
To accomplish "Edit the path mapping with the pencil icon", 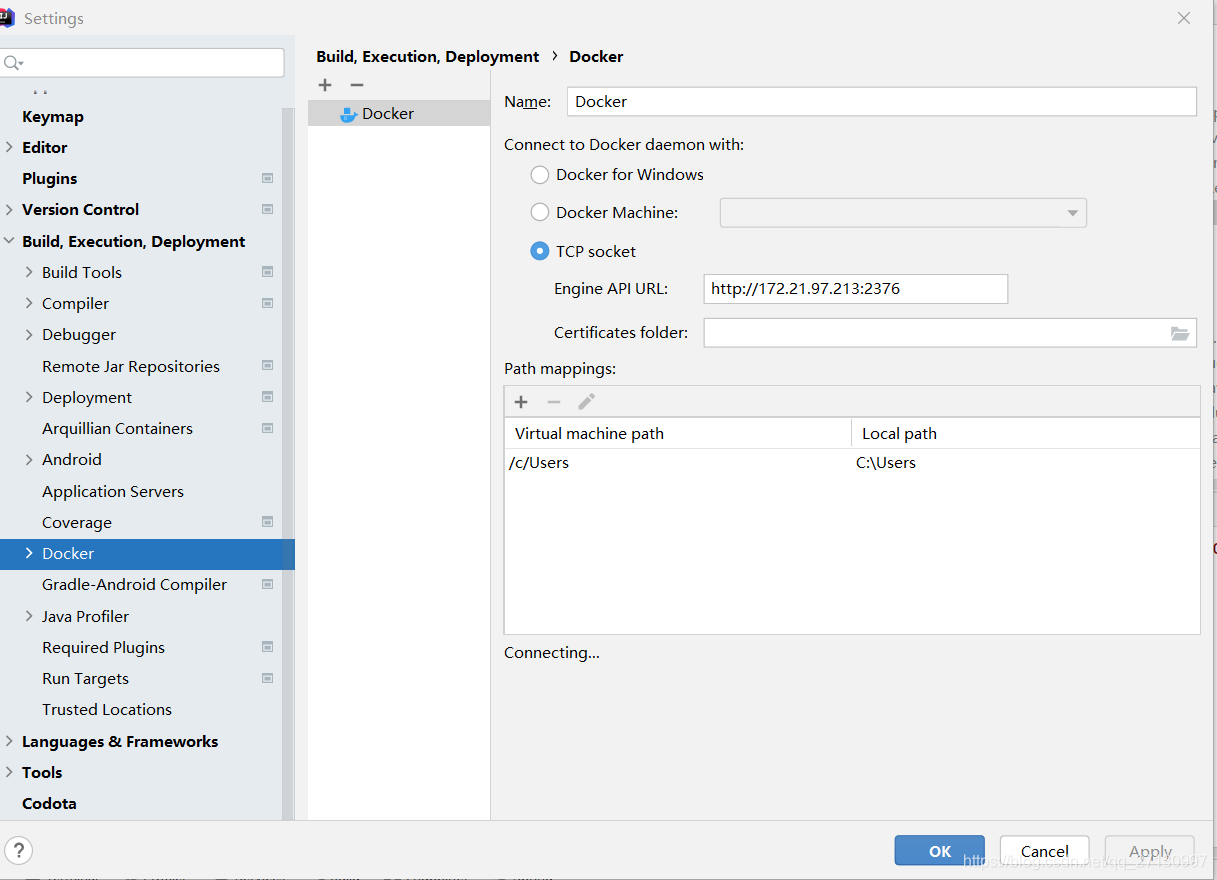I will (x=586, y=401).
